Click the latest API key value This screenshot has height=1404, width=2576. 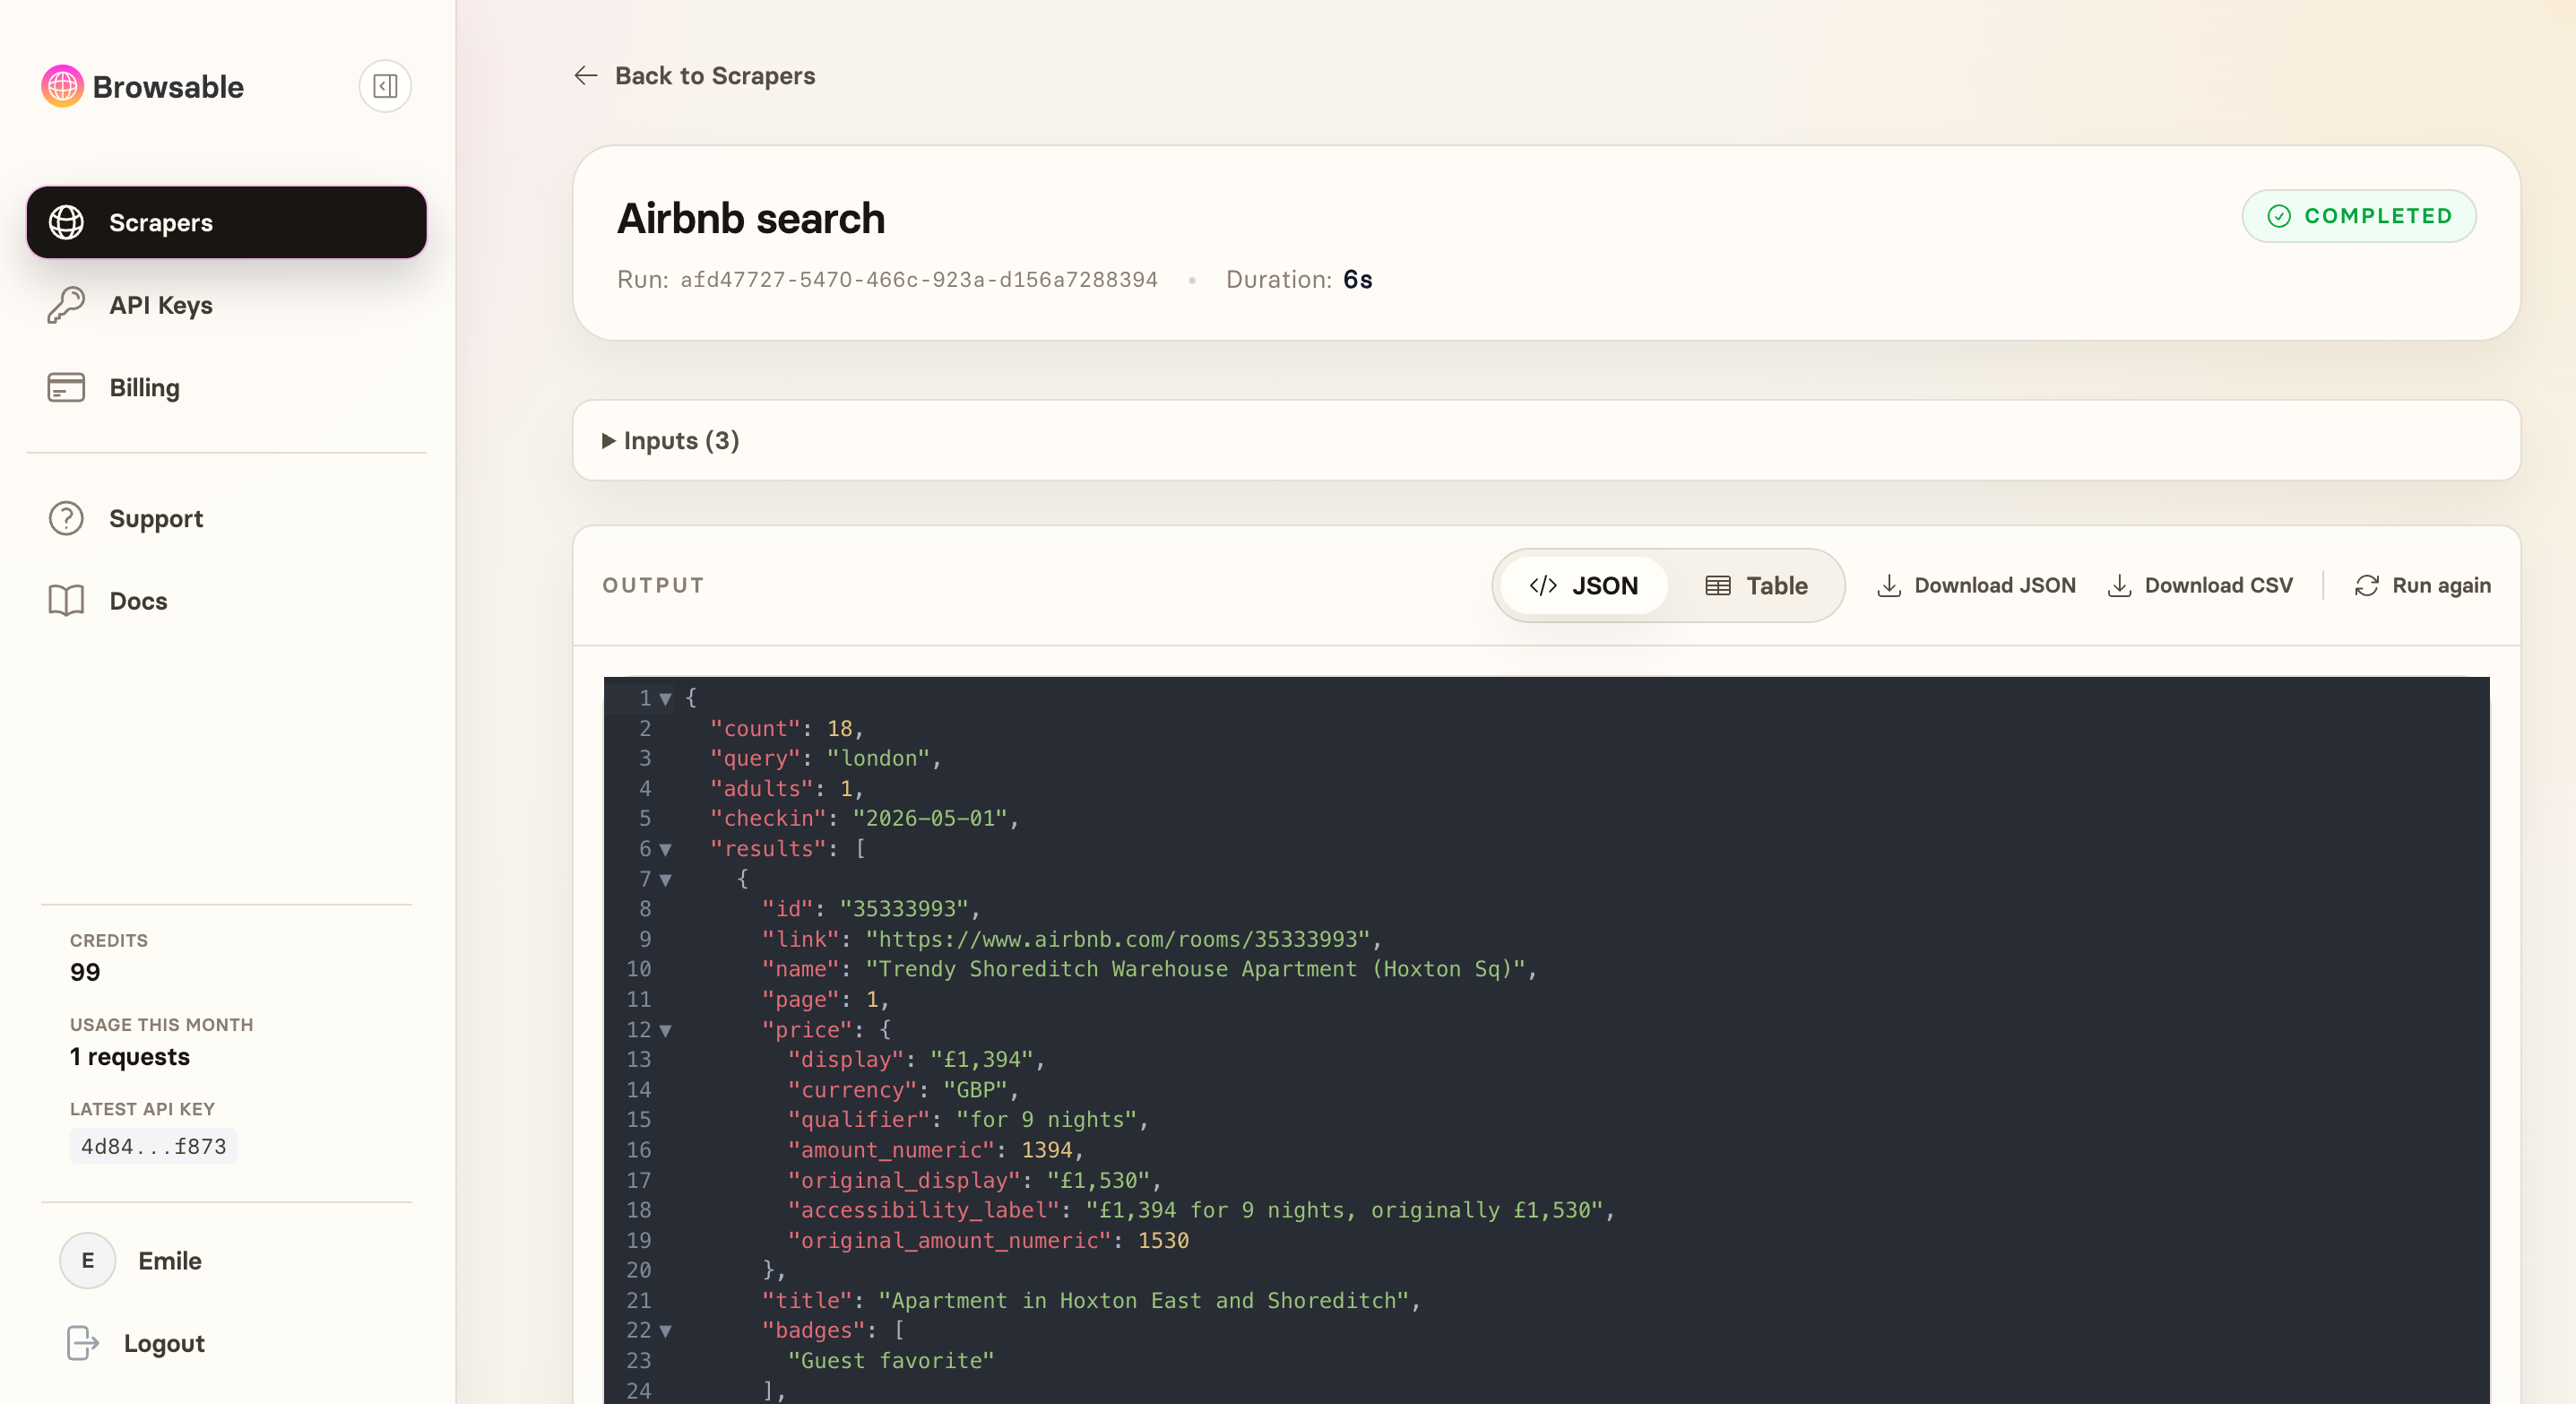tap(153, 1146)
